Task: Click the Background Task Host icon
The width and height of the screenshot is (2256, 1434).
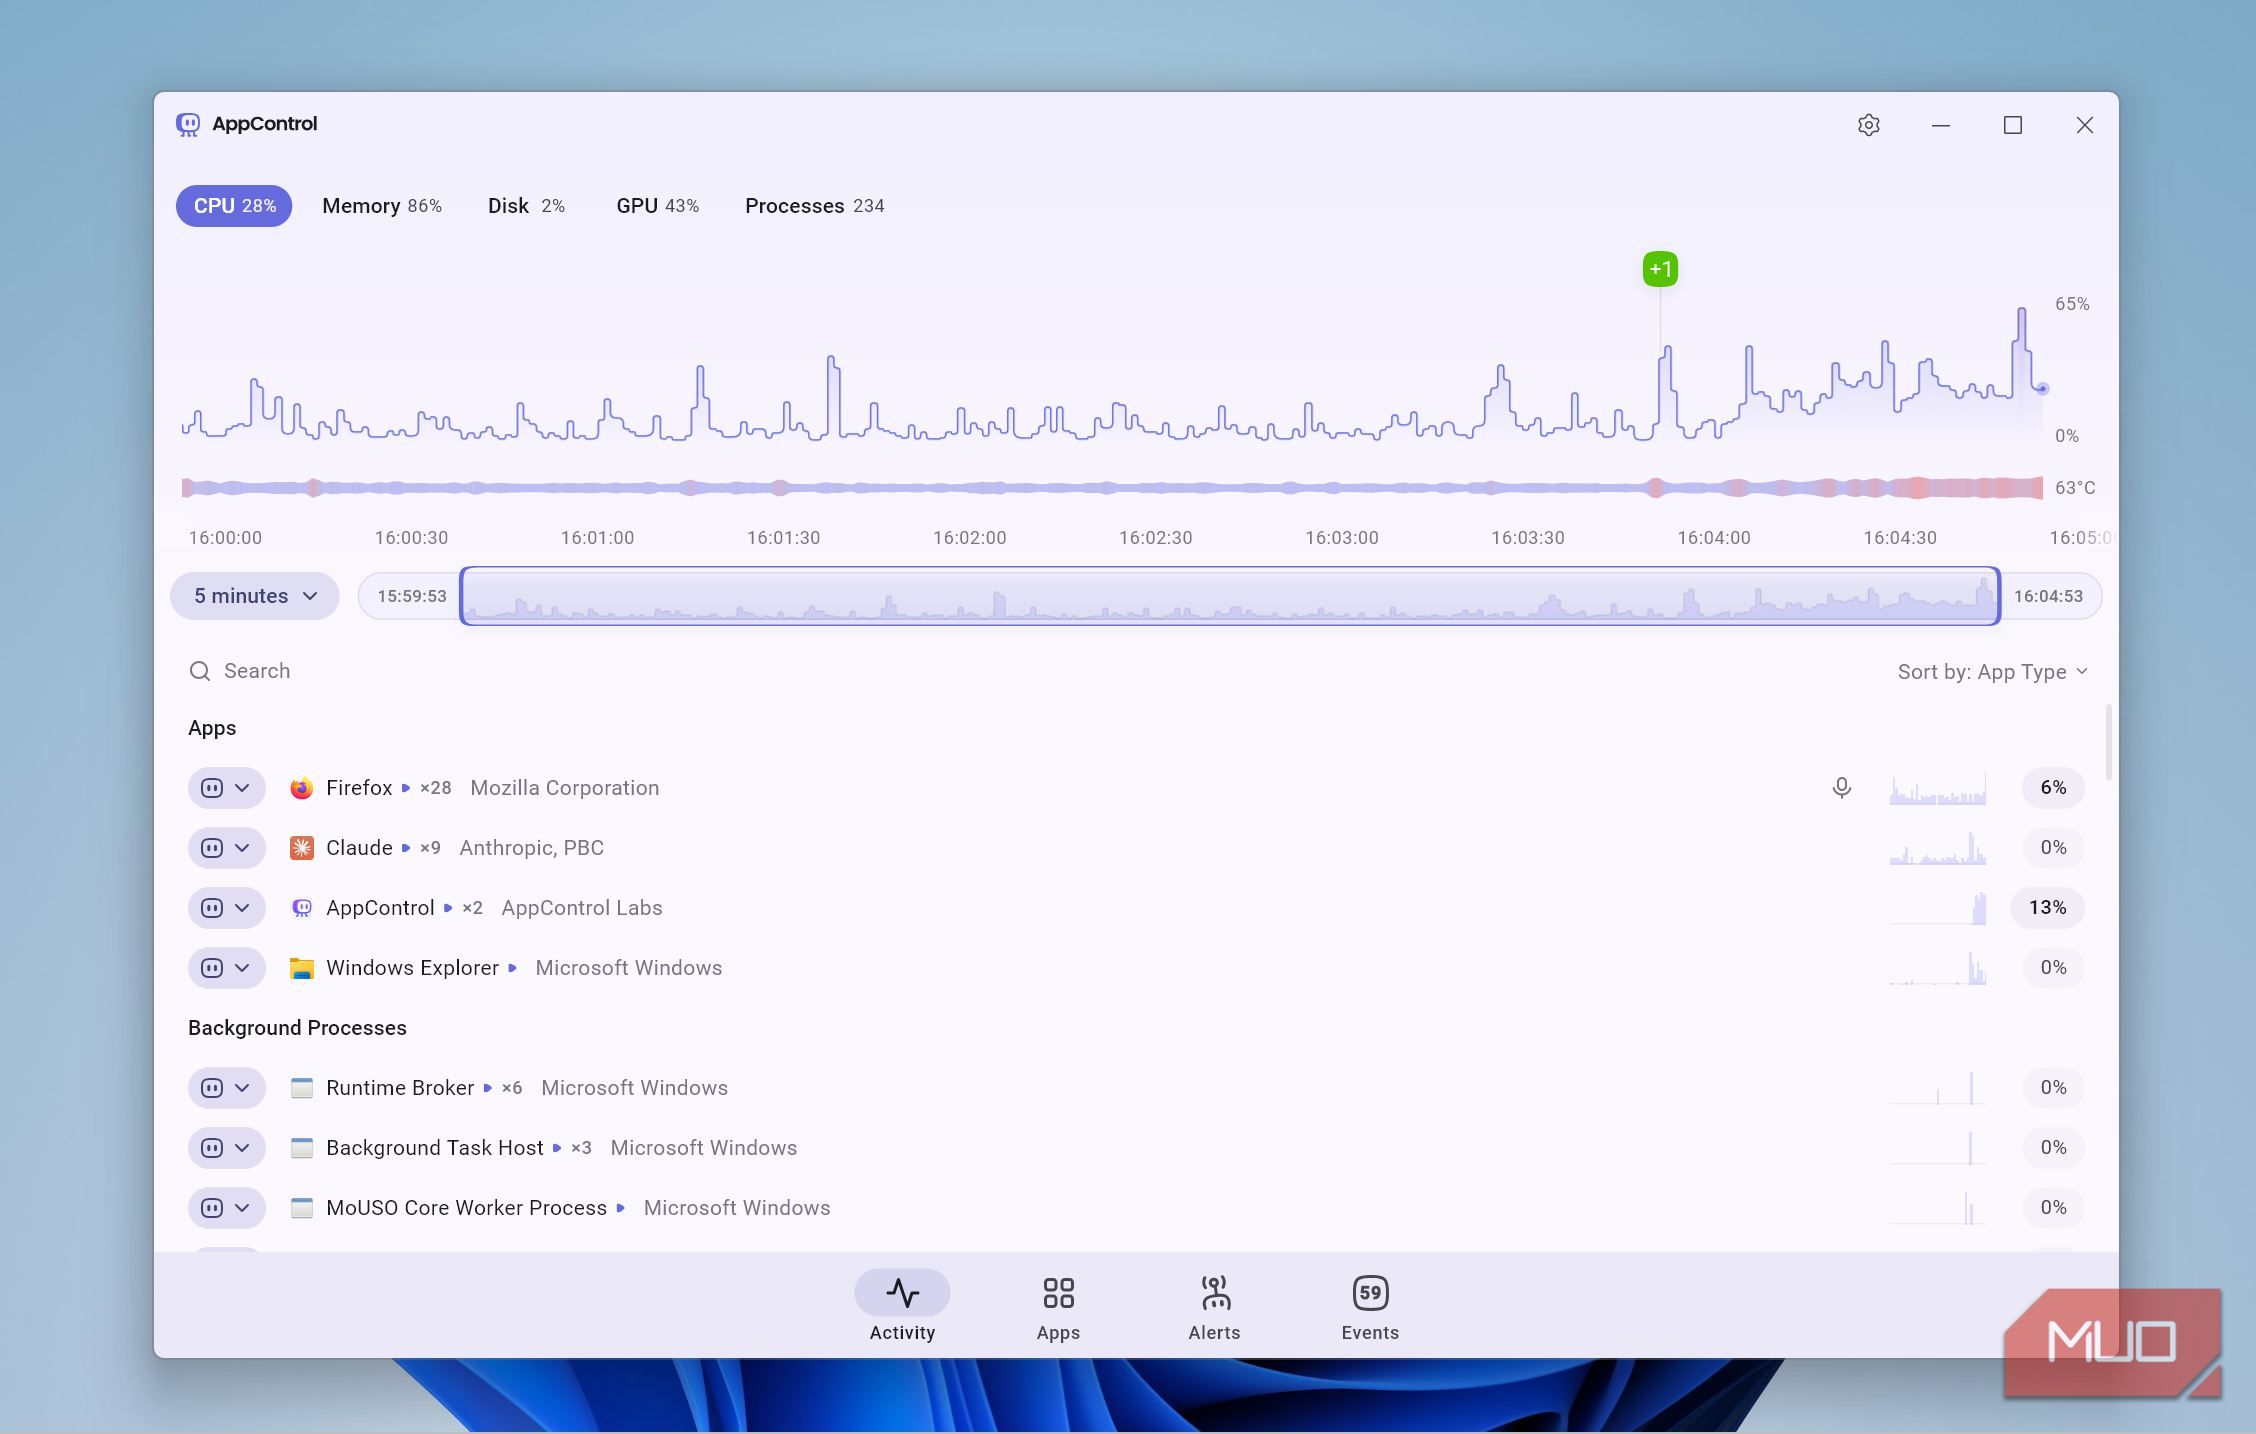Action: 301,1148
